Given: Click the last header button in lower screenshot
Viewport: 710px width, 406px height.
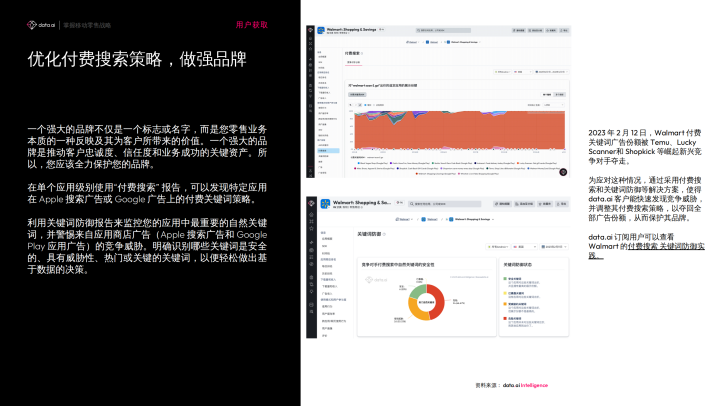Looking at the screenshot, I should (x=561, y=204).
